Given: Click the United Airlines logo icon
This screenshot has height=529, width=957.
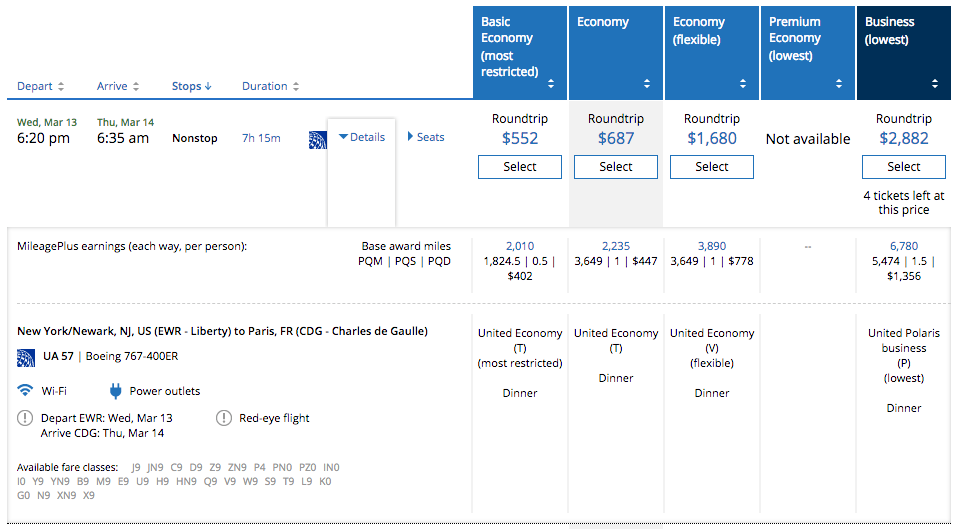Looking at the screenshot, I should point(317,139).
